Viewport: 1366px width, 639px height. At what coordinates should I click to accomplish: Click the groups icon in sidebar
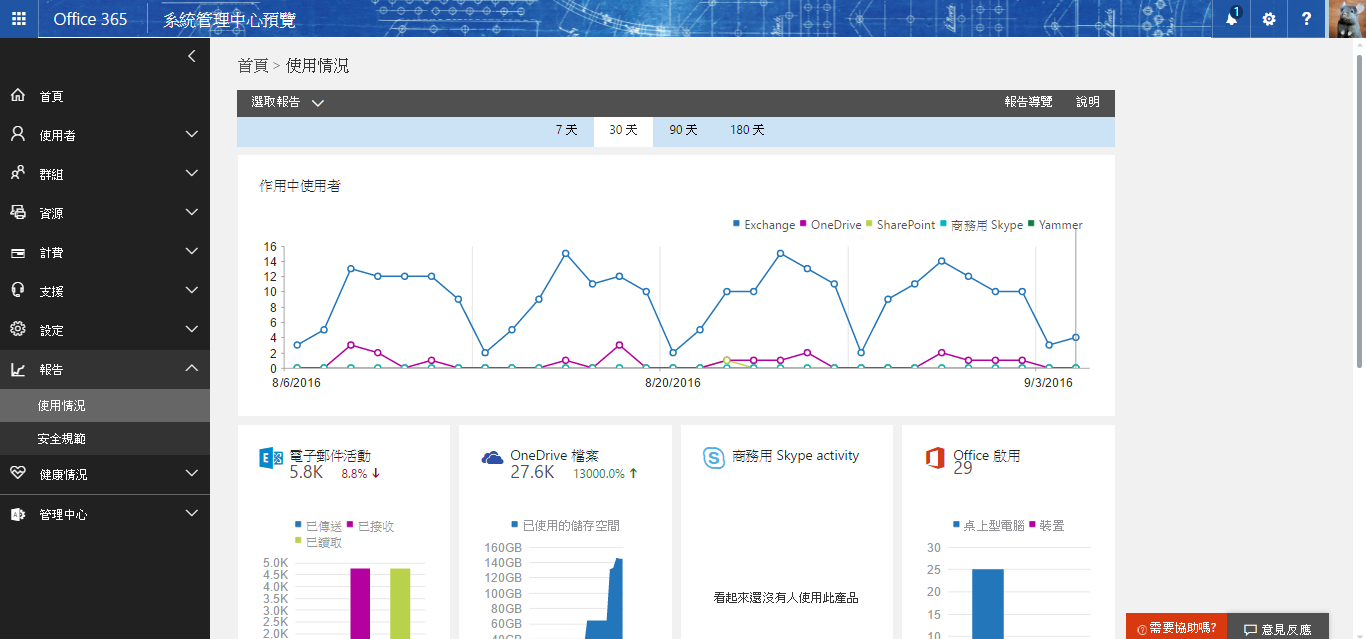[18, 174]
